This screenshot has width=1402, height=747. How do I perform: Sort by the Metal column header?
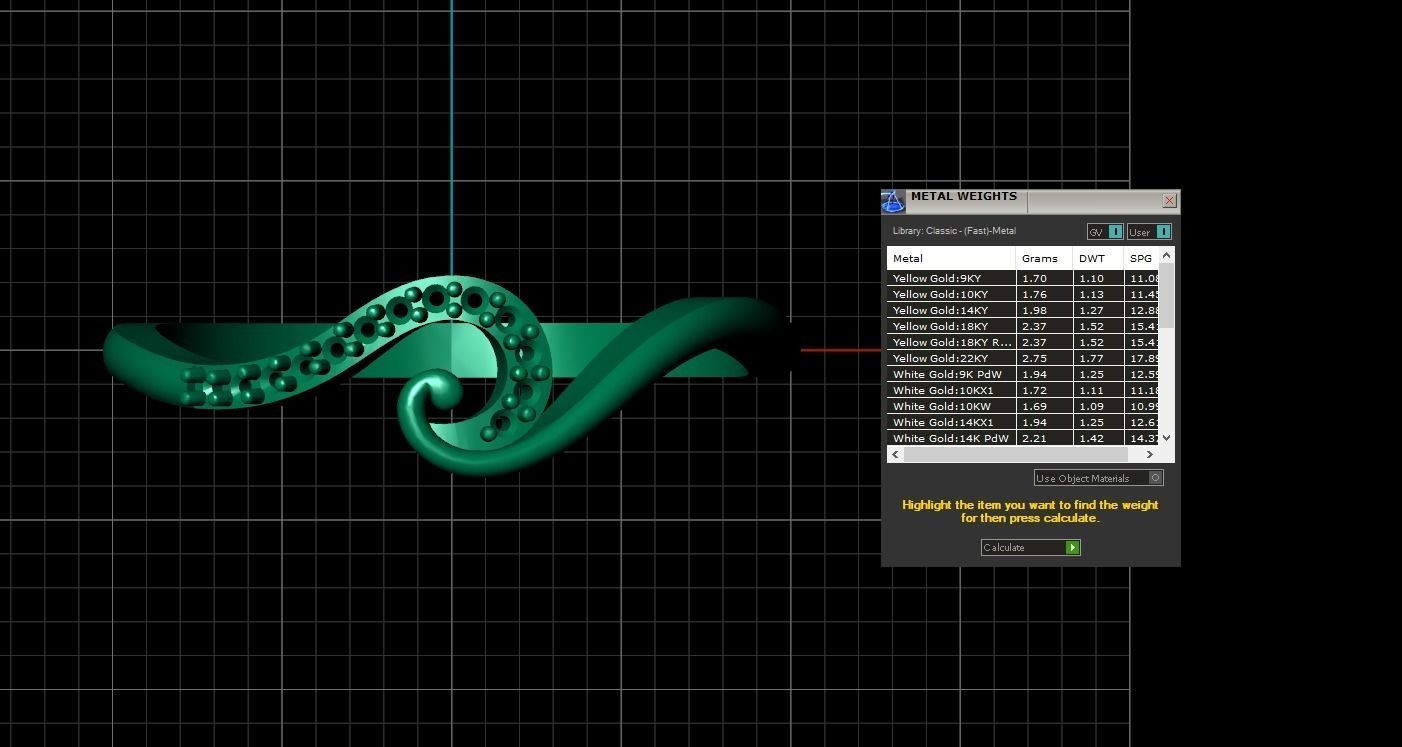coord(951,258)
